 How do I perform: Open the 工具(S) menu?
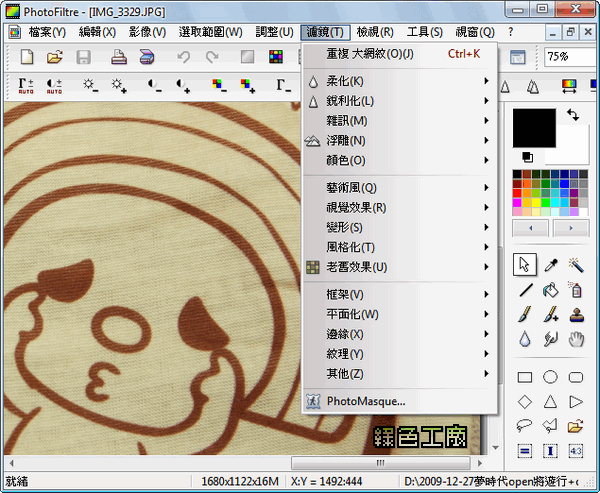pyautogui.click(x=424, y=32)
